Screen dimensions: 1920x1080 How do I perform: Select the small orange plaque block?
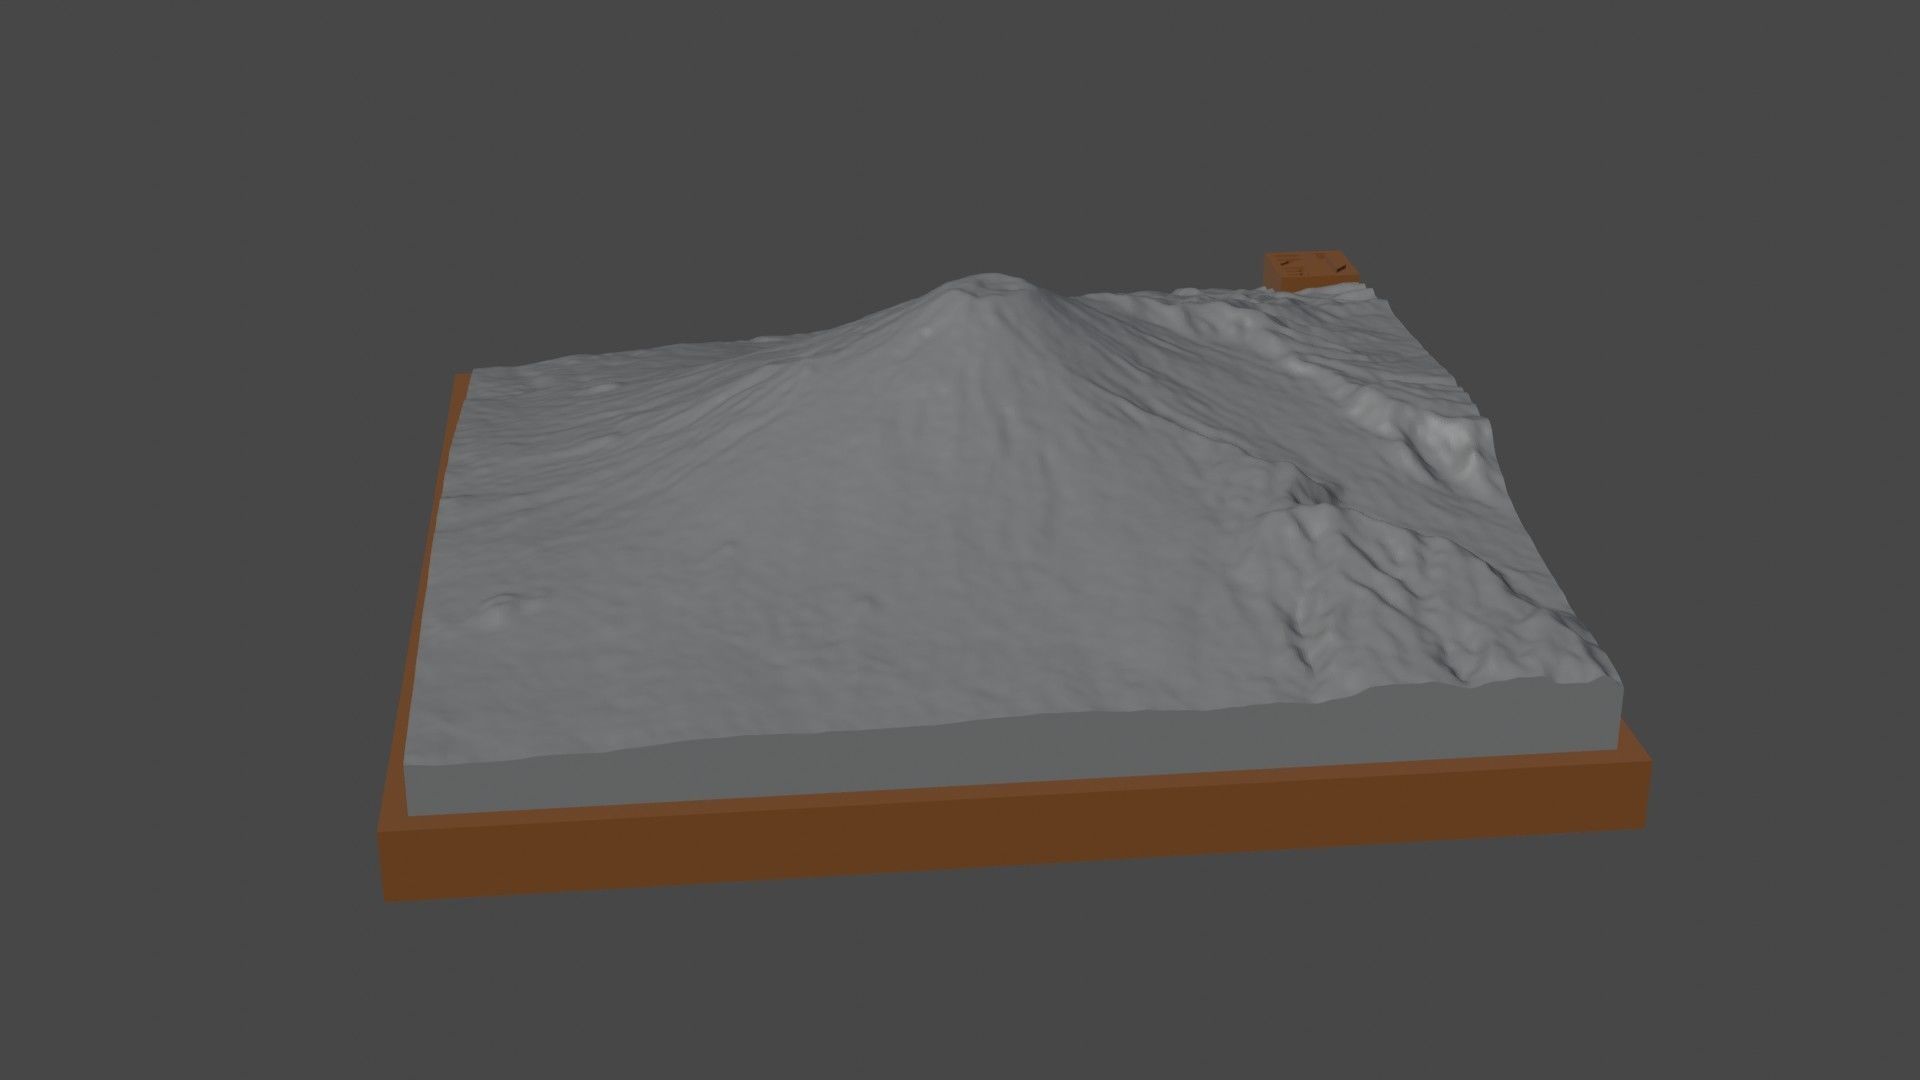pos(1309,269)
